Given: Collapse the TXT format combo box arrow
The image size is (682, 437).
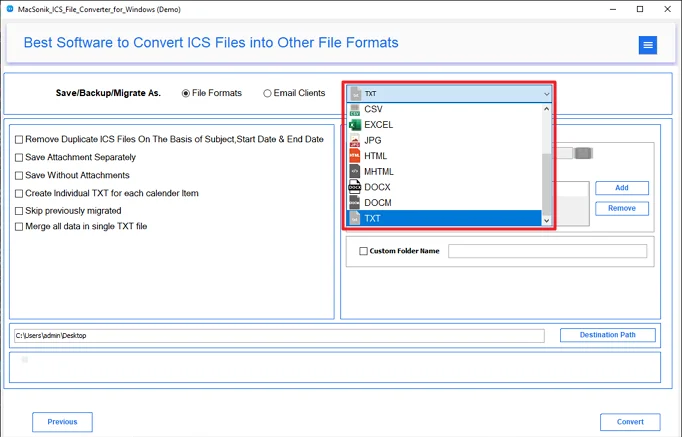Looking at the screenshot, I should coord(546,93).
